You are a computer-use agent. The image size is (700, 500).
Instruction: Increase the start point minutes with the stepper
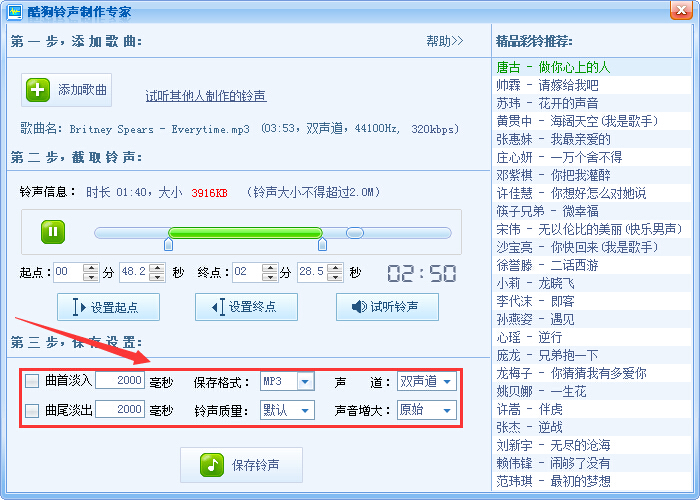pyautogui.click(x=92, y=267)
